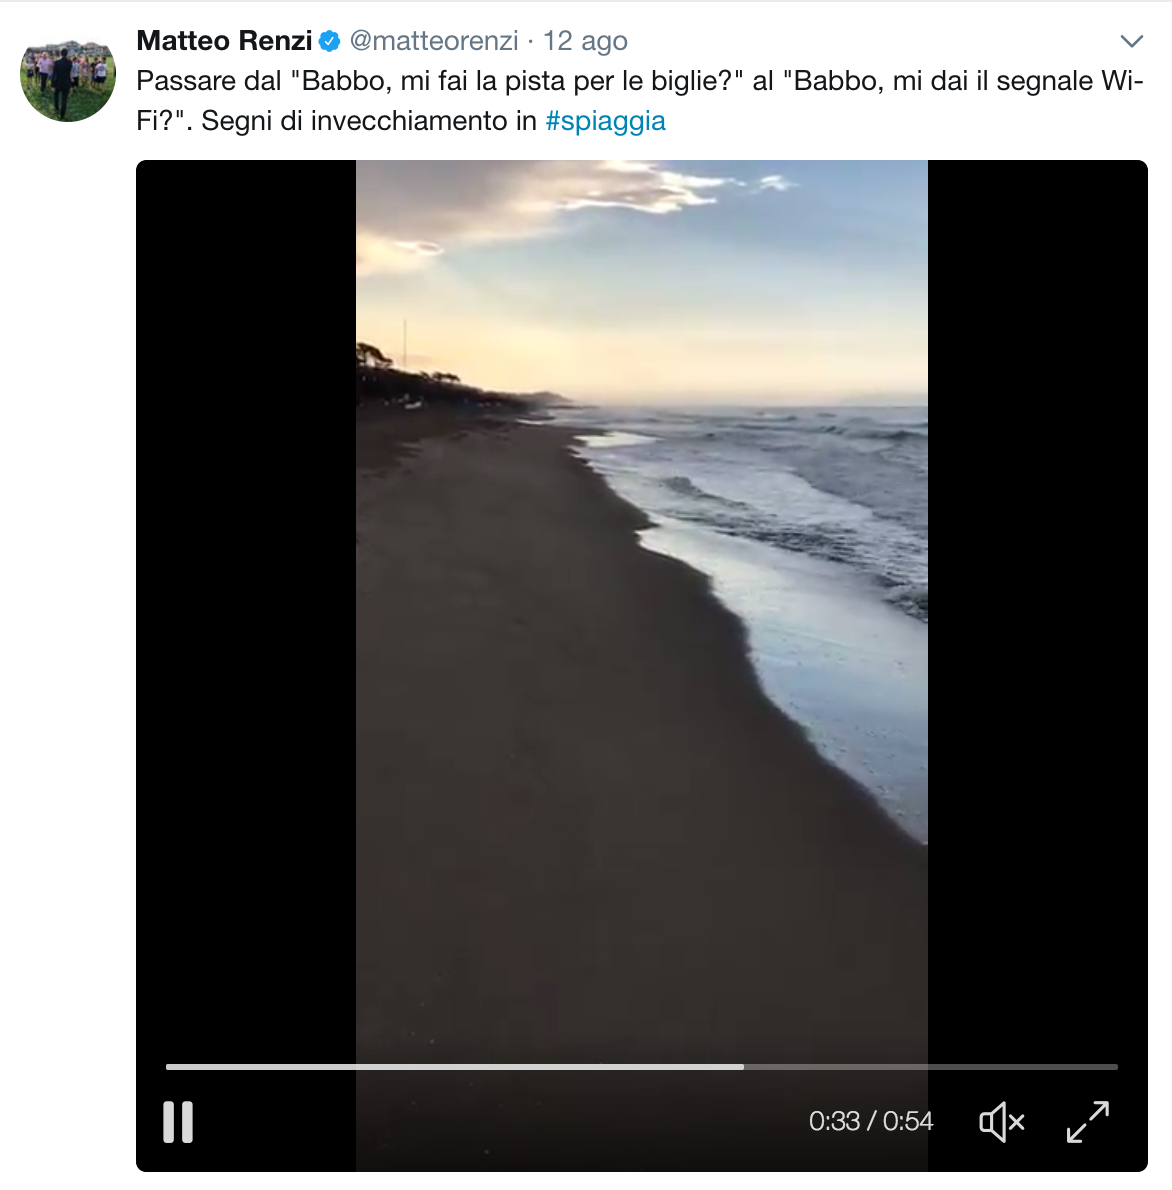
Task: Open the tweet options chevron menu
Action: point(1132,41)
